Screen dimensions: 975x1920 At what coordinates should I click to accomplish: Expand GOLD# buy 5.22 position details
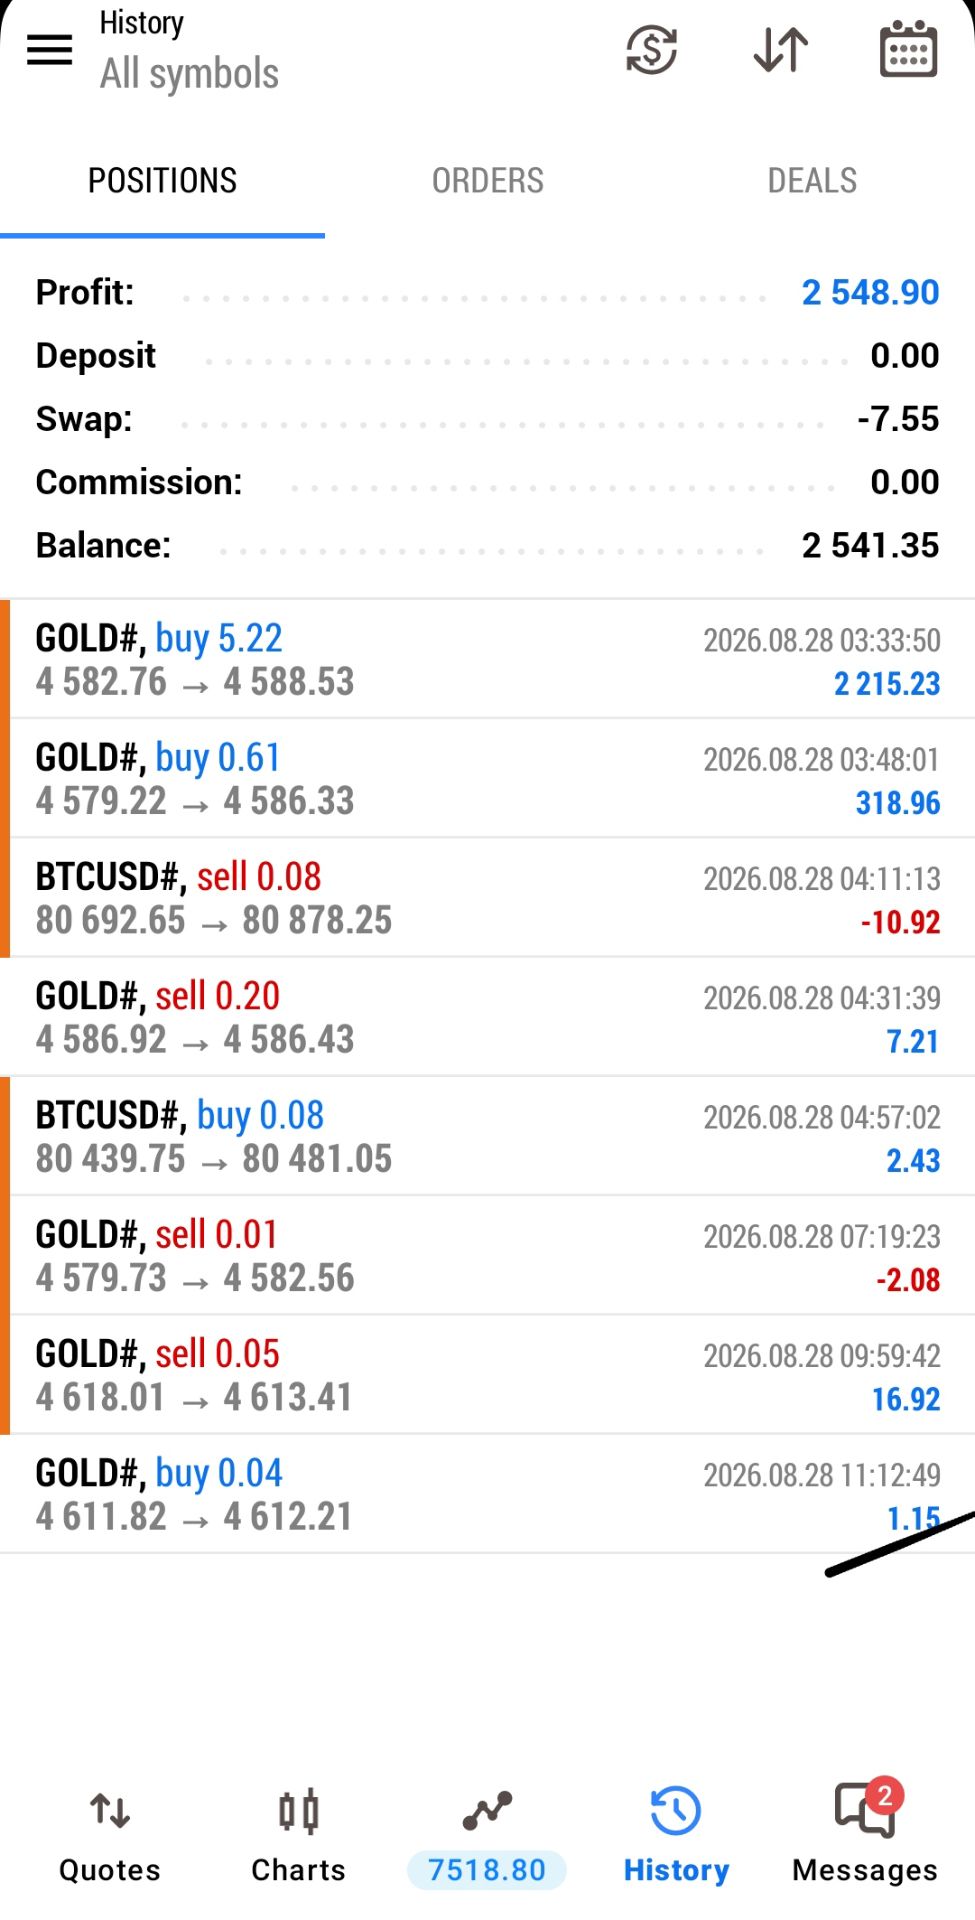(488, 659)
